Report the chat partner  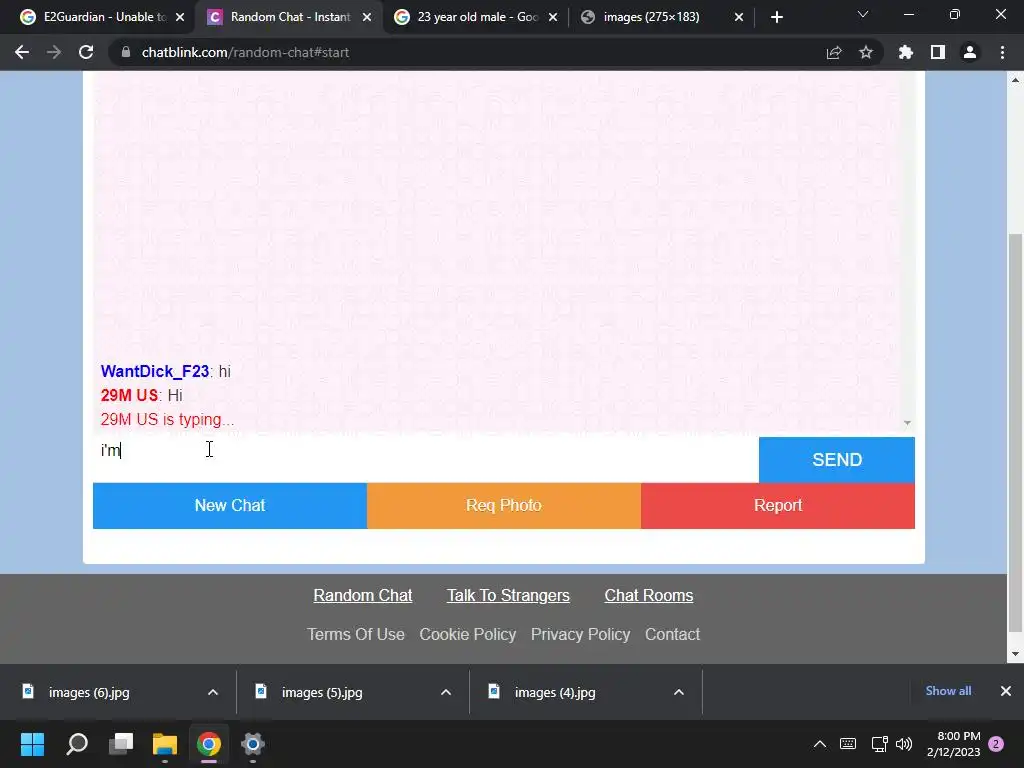tap(778, 505)
